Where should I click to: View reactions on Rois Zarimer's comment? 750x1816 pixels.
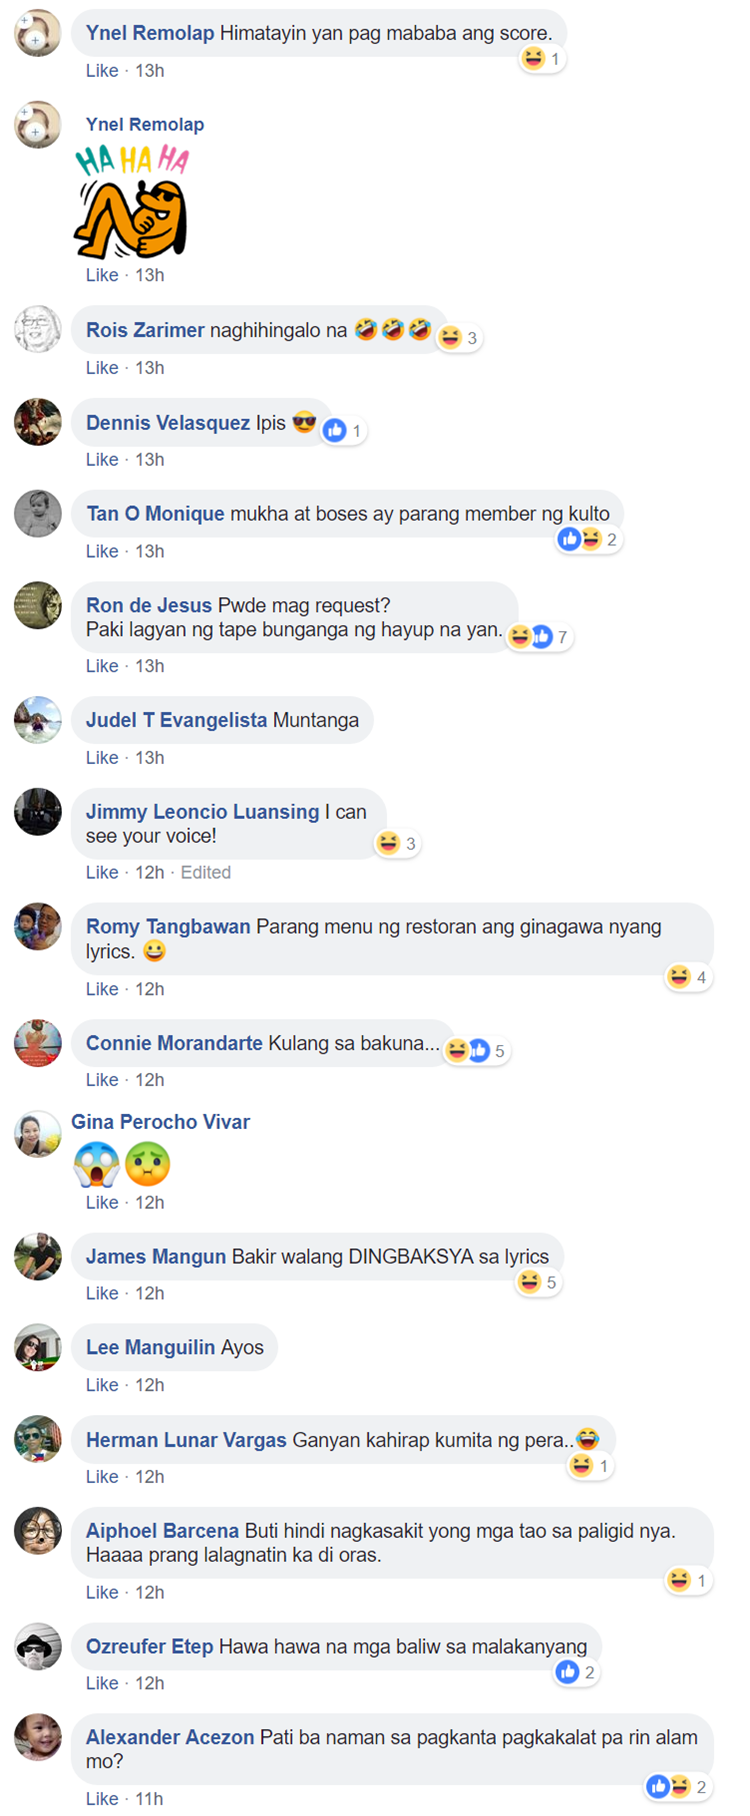click(x=460, y=338)
